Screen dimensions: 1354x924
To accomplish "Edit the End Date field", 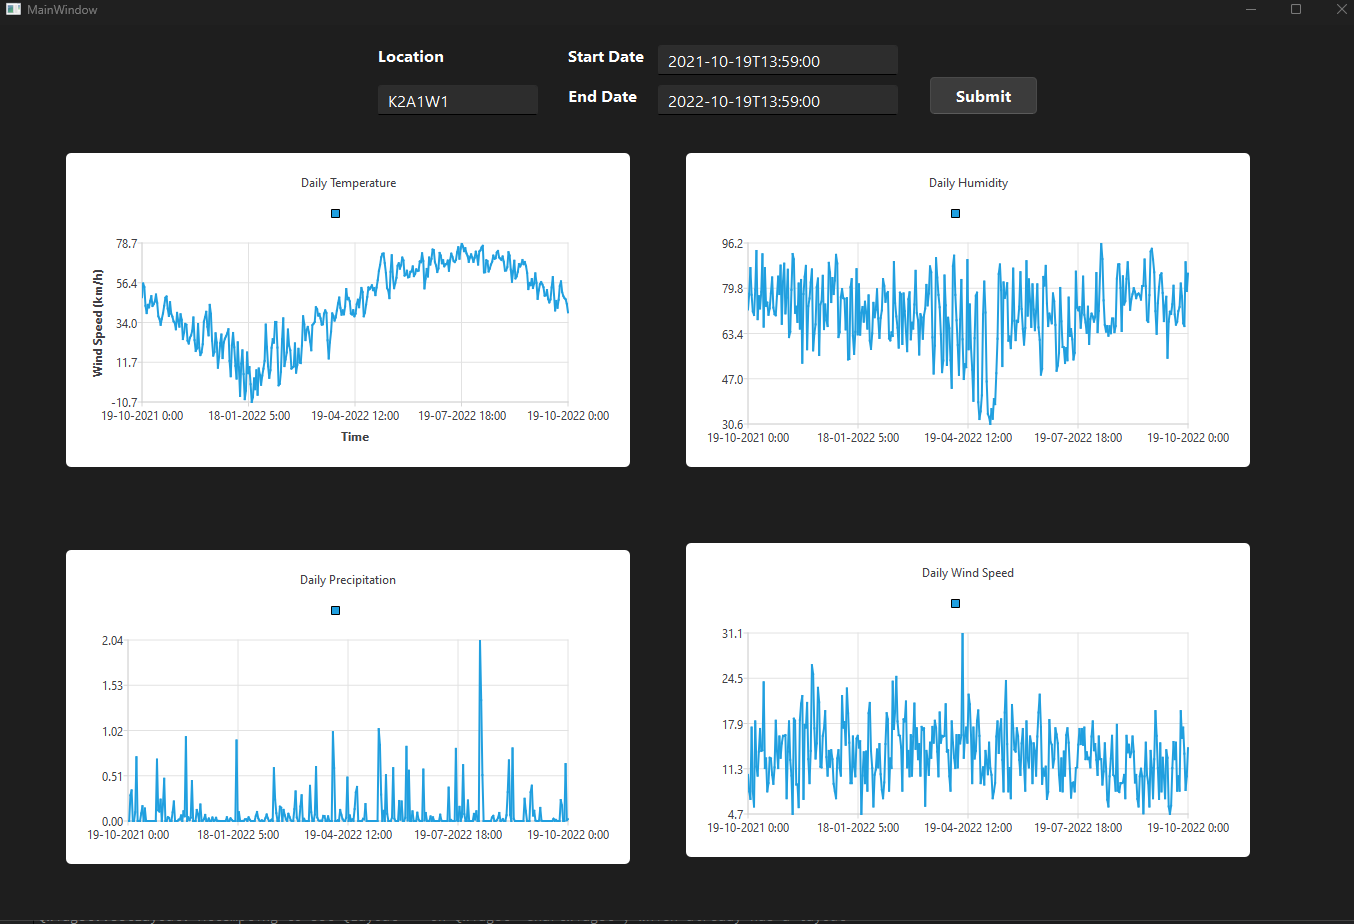I will click(778, 100).
